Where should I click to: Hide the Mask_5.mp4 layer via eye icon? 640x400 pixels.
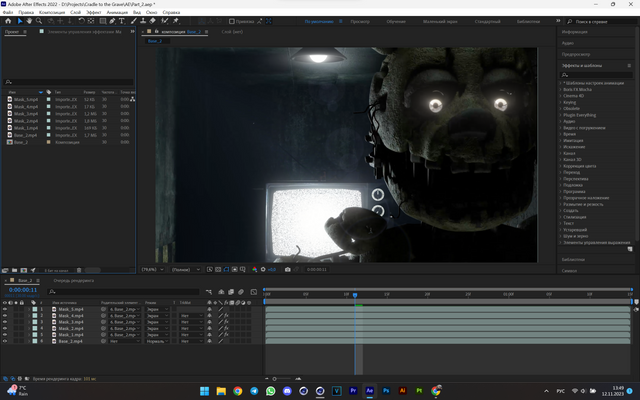5,309
